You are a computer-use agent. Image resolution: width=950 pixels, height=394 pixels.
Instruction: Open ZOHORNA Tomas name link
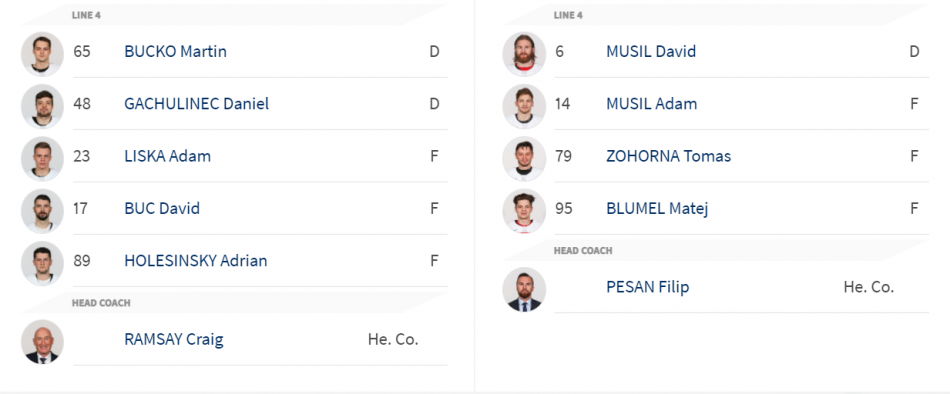pyautogui.click(x=668, y=156)
